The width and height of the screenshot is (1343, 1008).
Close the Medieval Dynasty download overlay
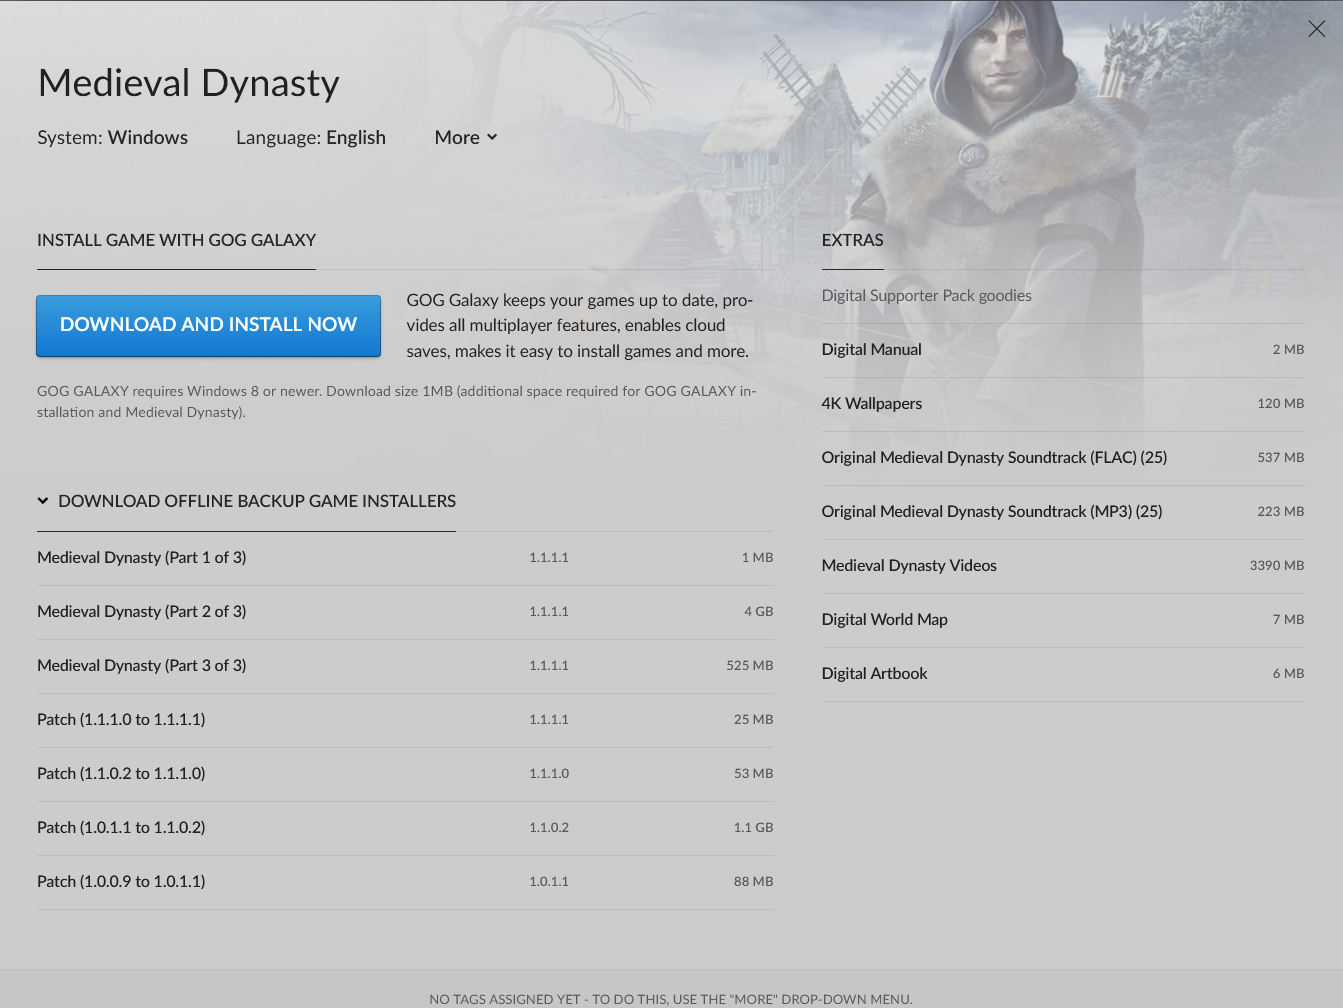point(1316,29)
